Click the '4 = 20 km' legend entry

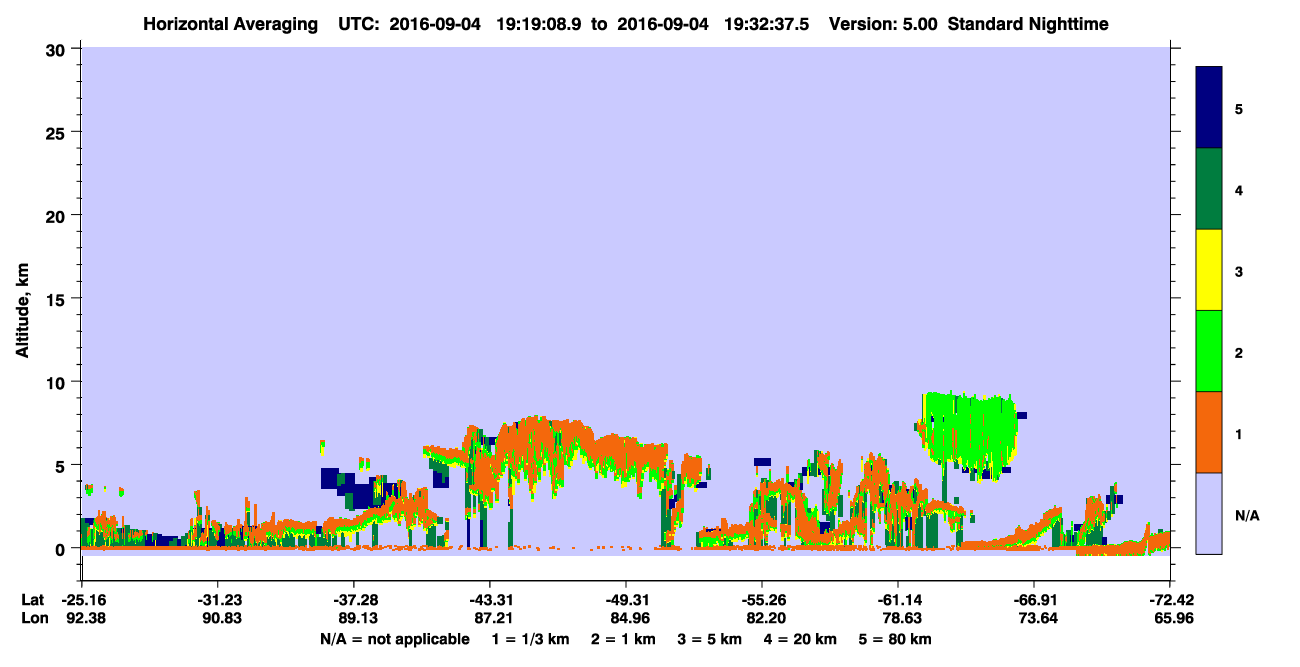802,639
